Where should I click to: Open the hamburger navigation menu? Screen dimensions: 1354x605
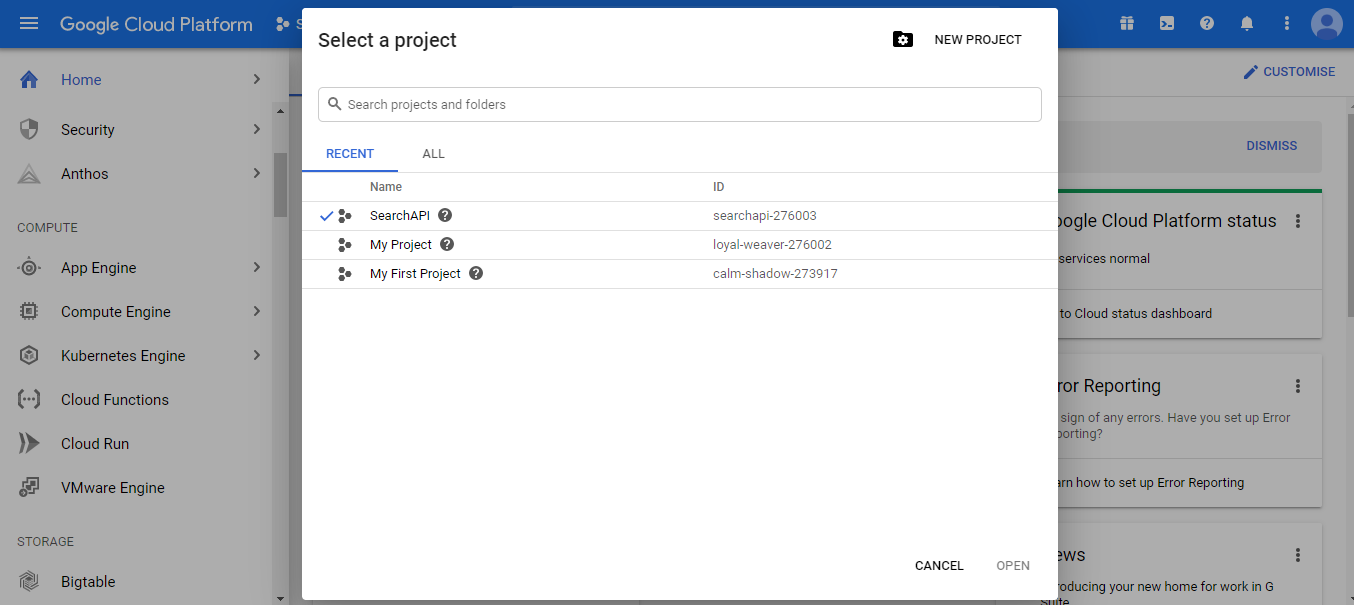[29, 24]
